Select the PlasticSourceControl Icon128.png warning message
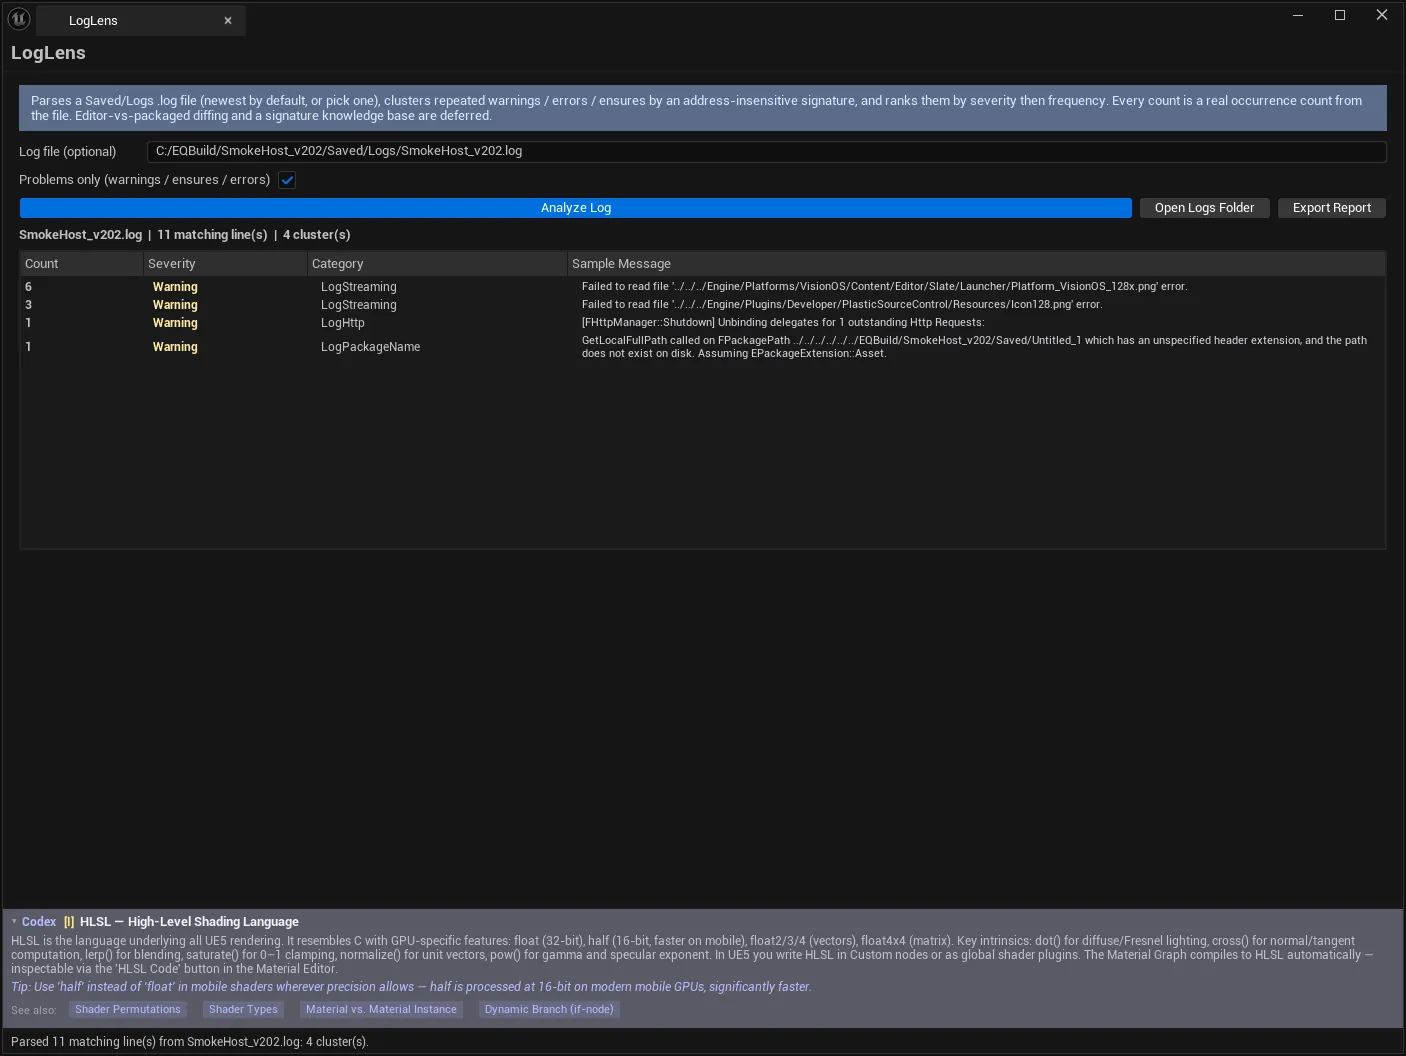 pos(842,305)
